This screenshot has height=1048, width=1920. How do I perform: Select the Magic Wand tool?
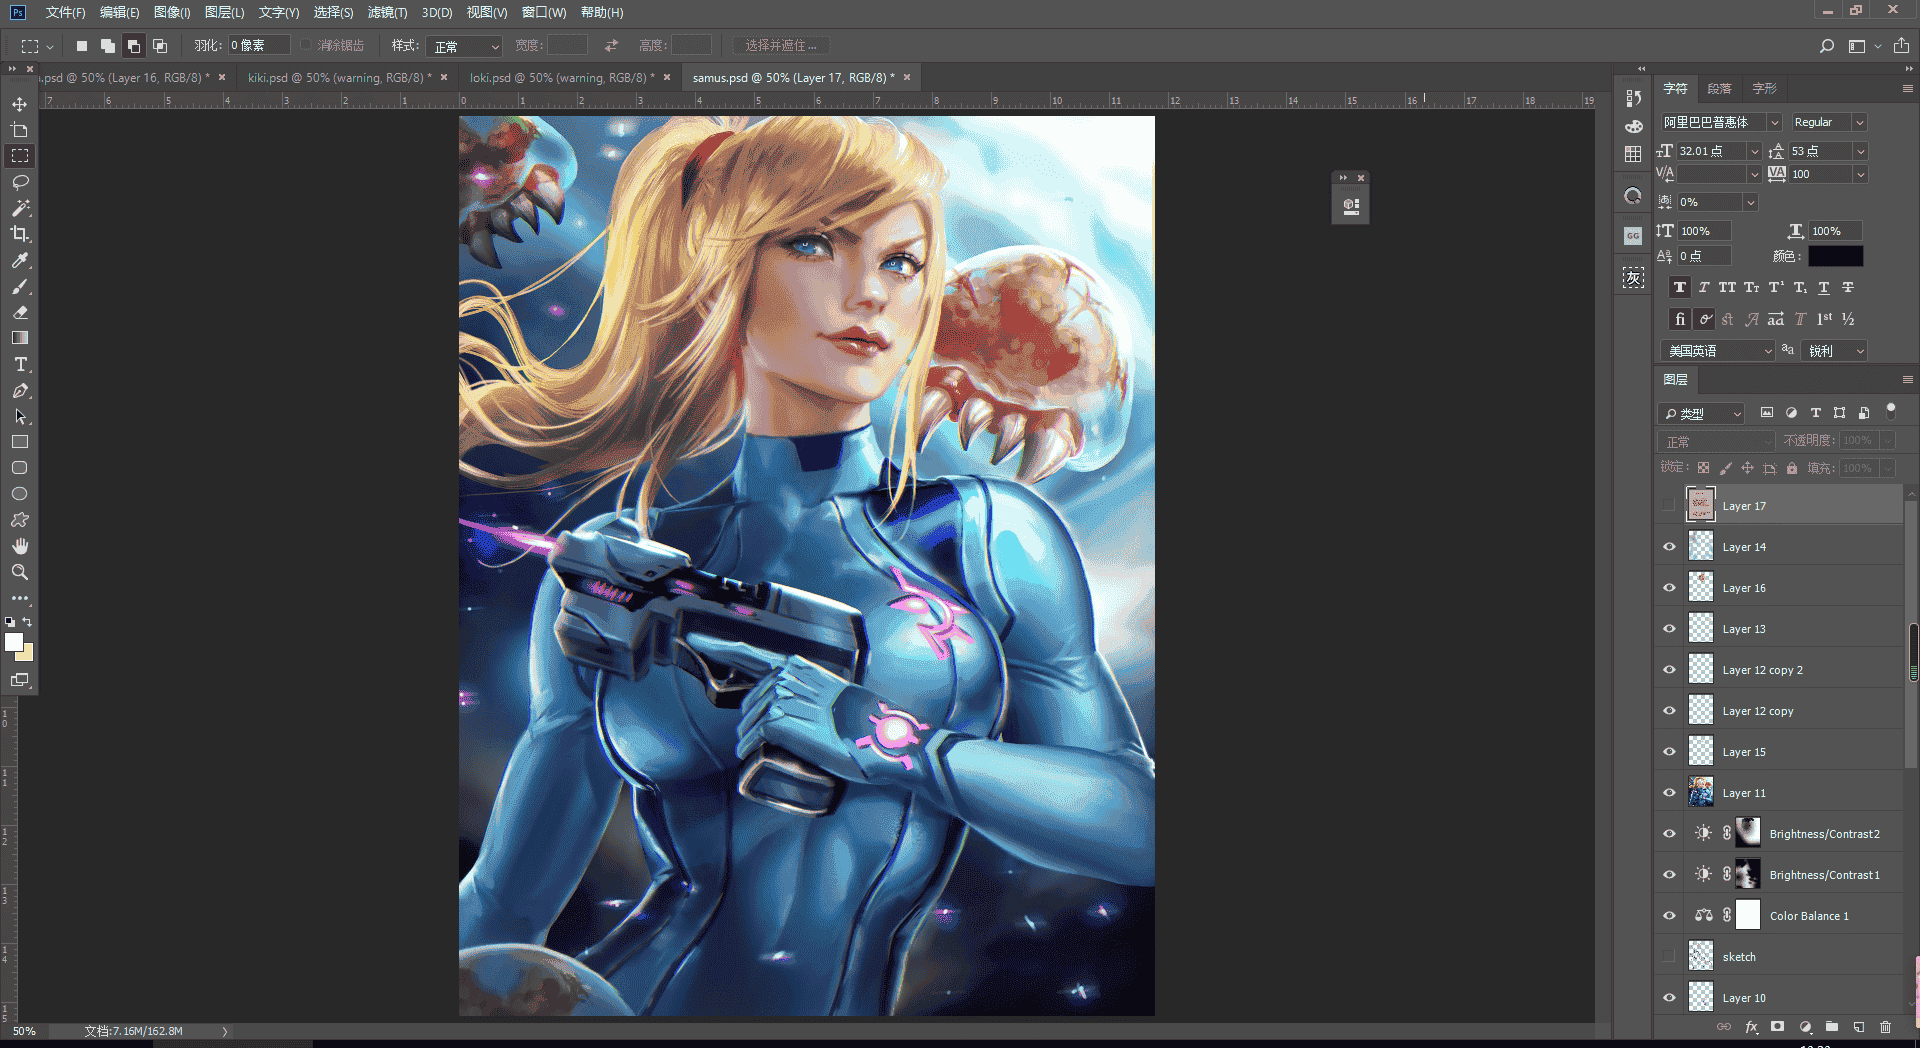click(20, 208)
